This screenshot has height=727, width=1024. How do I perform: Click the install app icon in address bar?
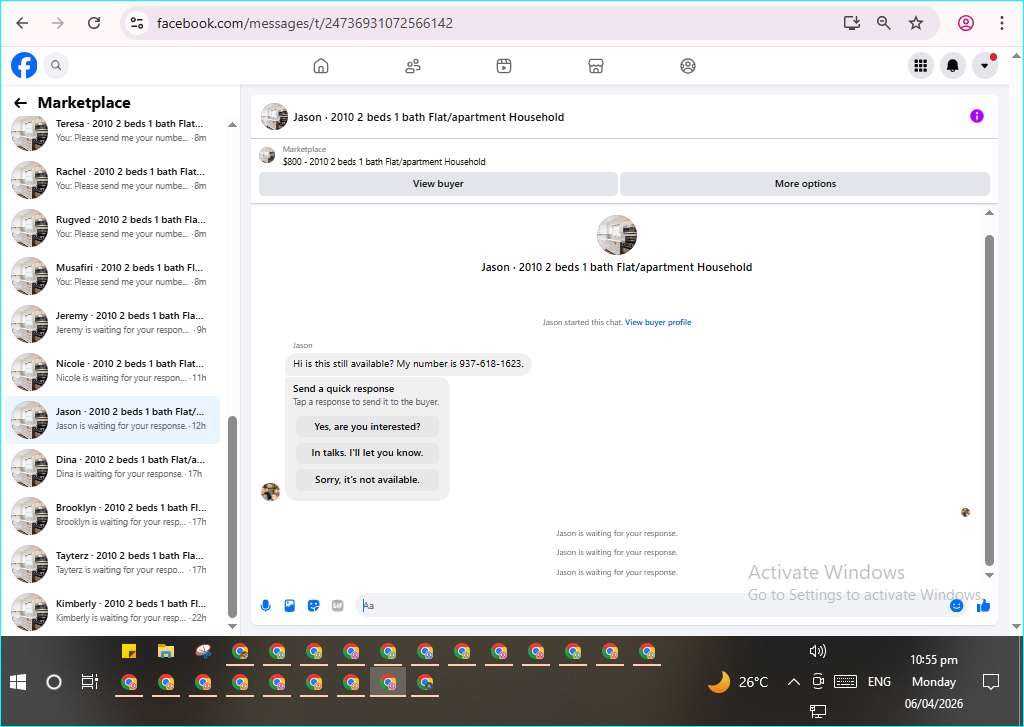click(852, 23)
